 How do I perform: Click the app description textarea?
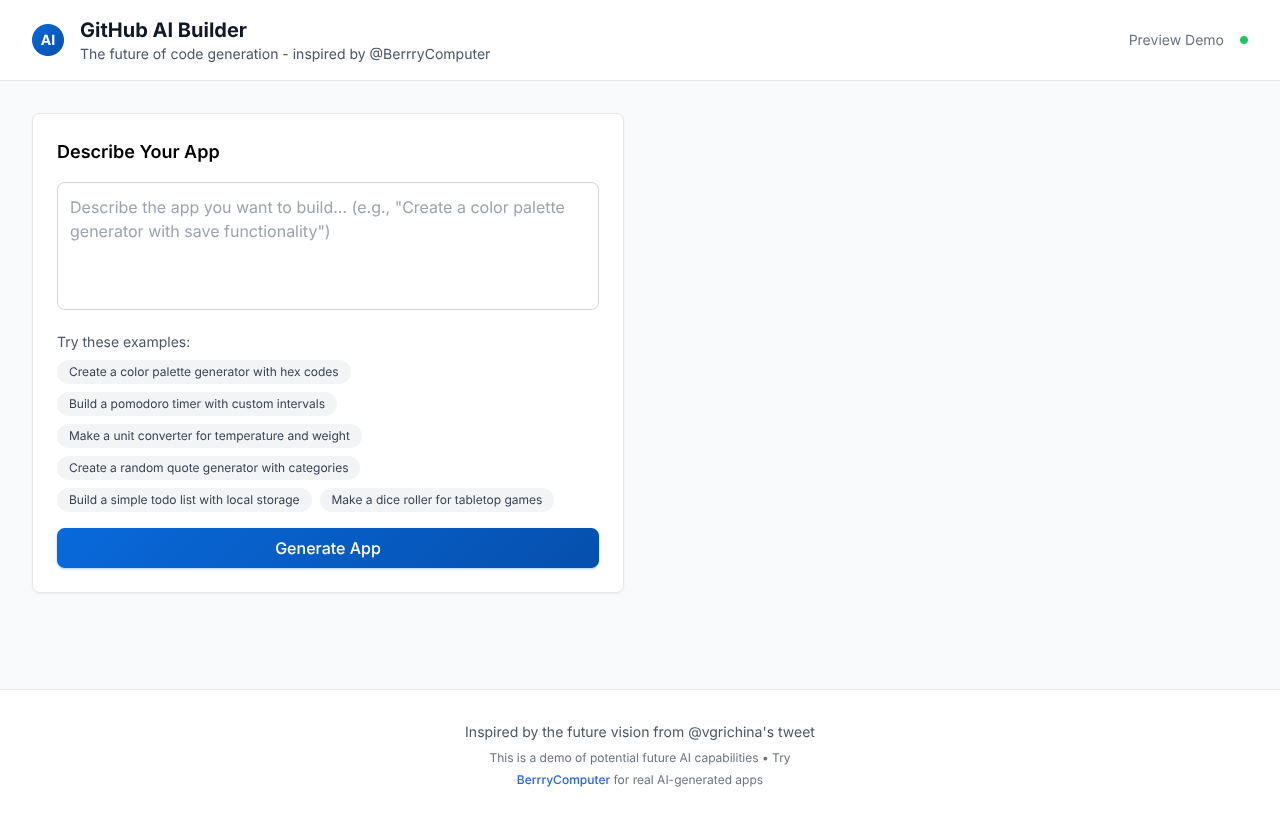click(x=328, y=245)
